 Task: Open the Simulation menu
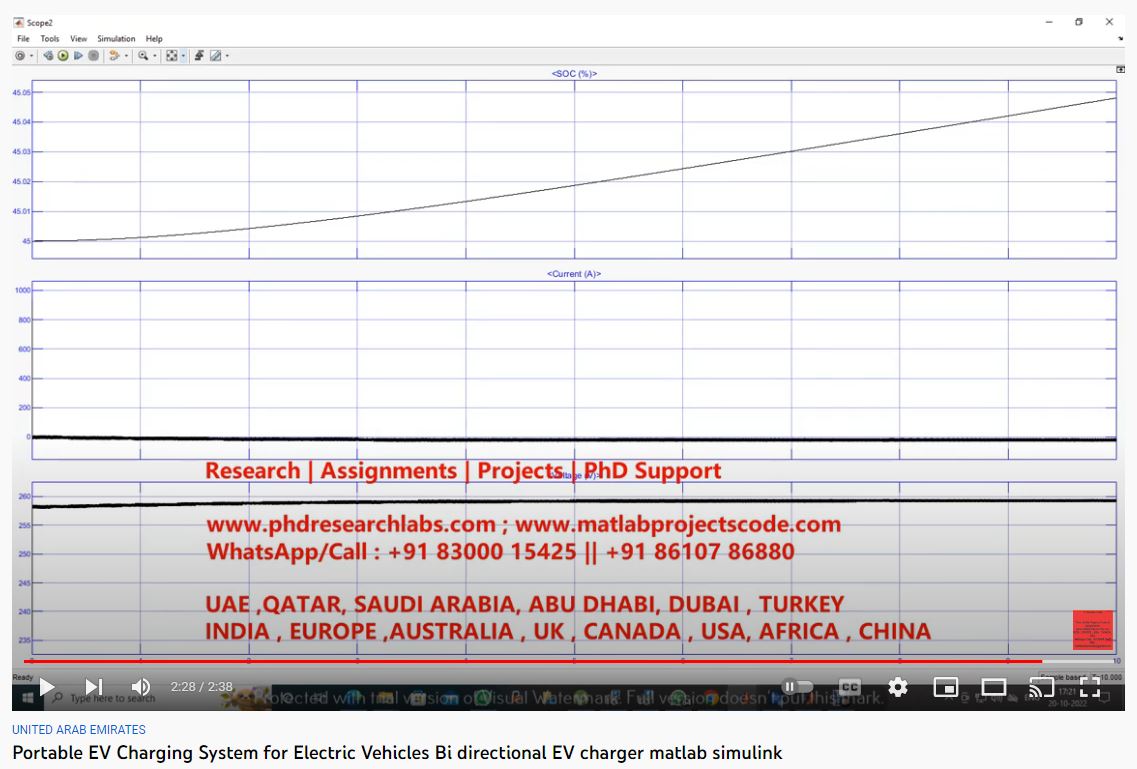[x=116, y=39]
